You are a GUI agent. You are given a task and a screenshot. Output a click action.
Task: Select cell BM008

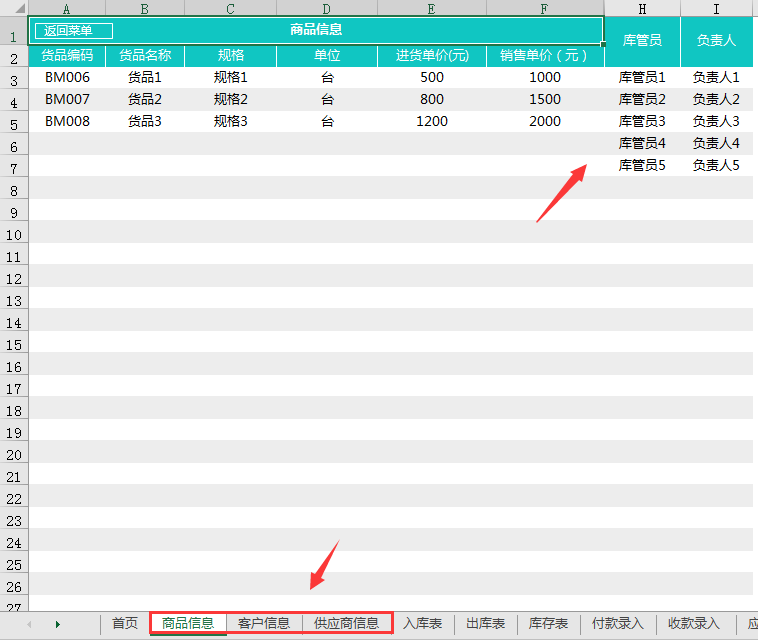click(67, 121)
